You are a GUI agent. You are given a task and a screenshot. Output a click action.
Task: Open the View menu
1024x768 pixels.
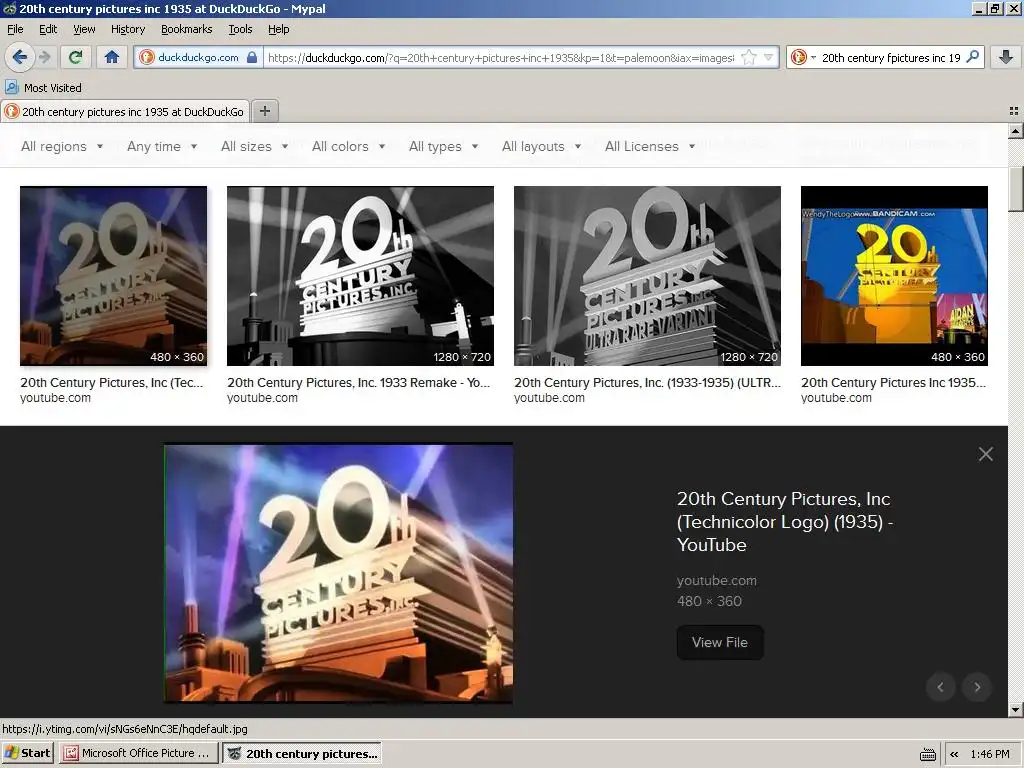click(x=84, y=29)
